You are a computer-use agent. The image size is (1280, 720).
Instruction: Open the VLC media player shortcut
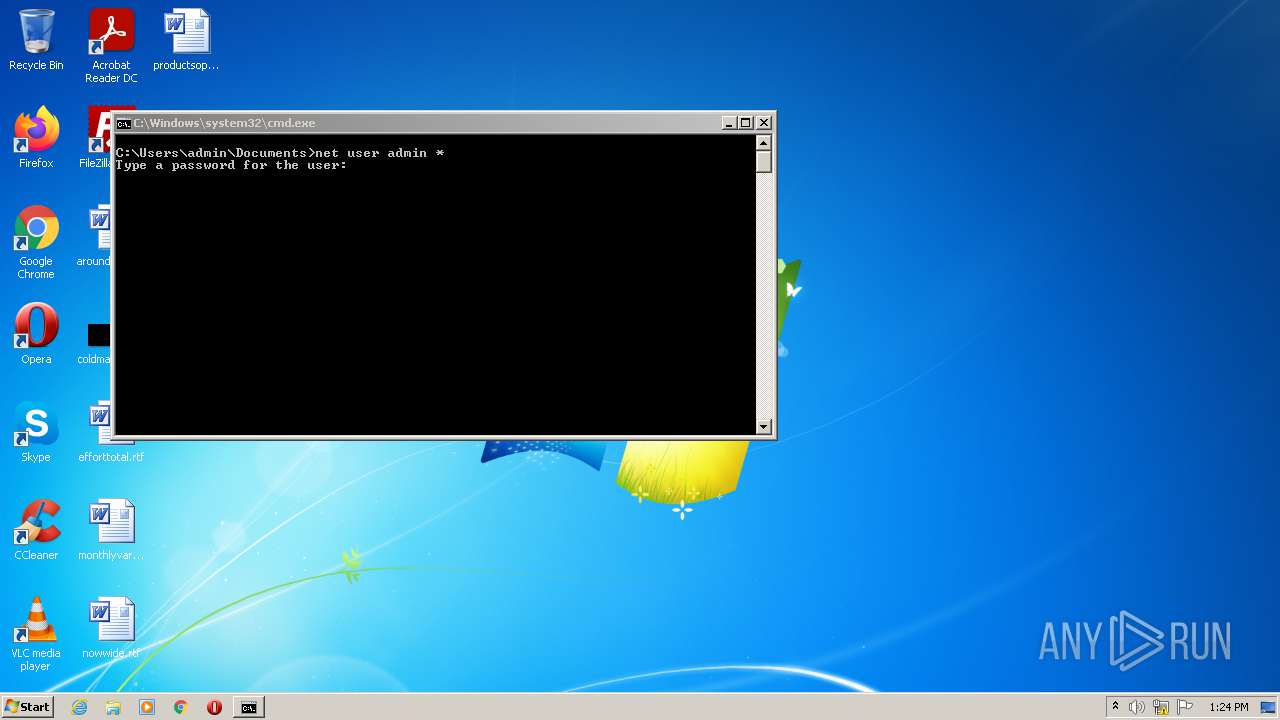coord(36,635)
